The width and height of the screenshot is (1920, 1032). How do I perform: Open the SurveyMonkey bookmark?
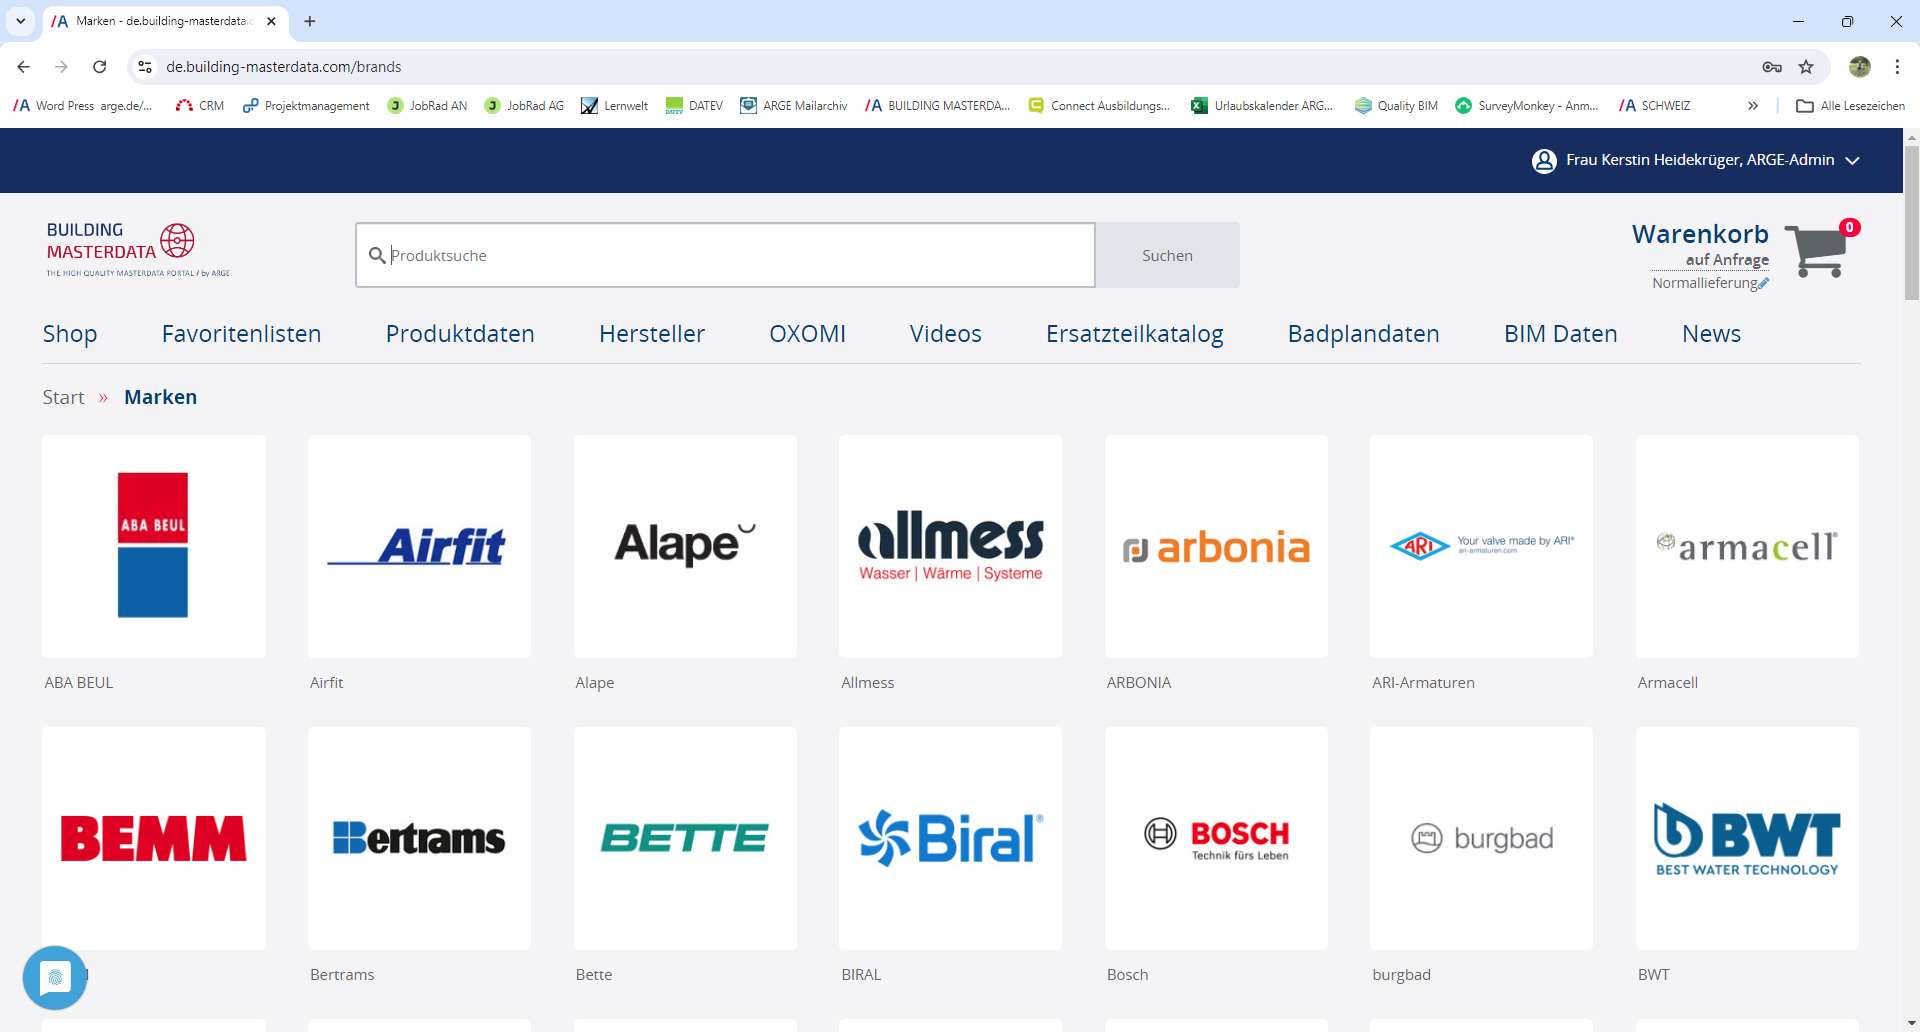tap(1527, 106)
